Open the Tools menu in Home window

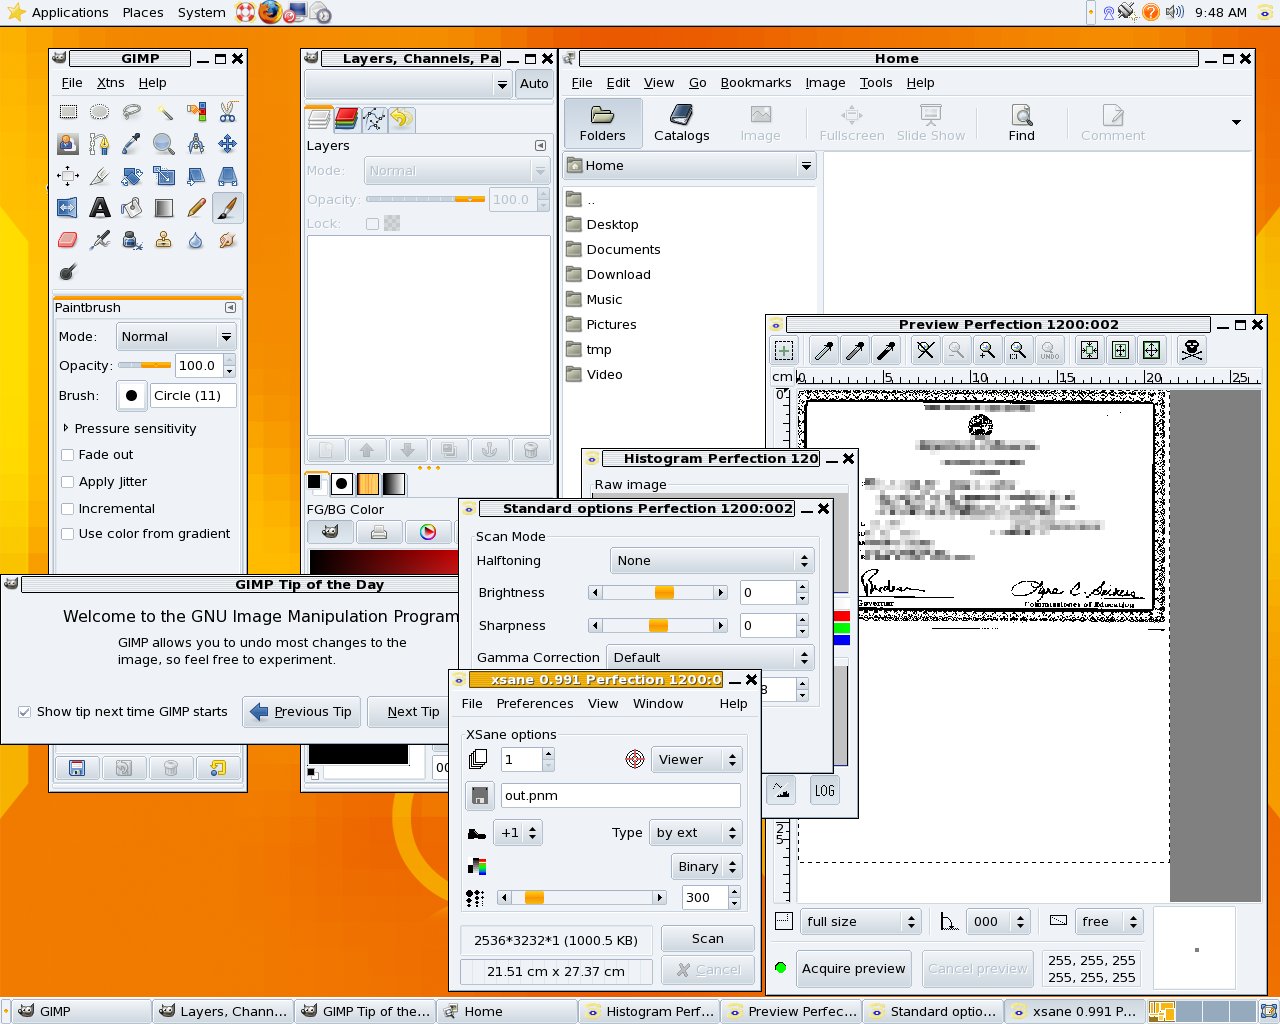pyautogui.click(x=876, y=83)
